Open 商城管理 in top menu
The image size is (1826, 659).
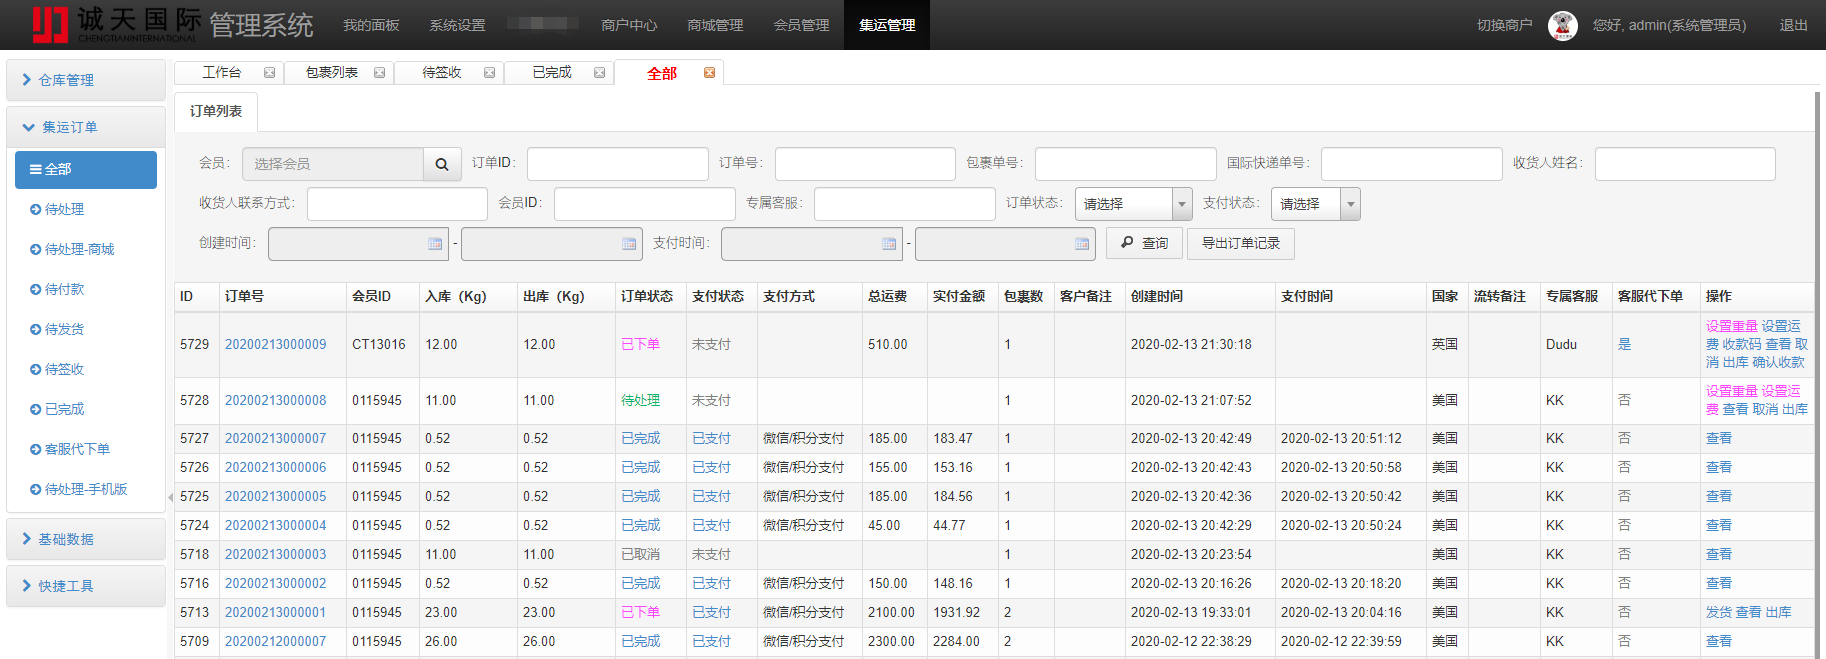coord(715,25)
